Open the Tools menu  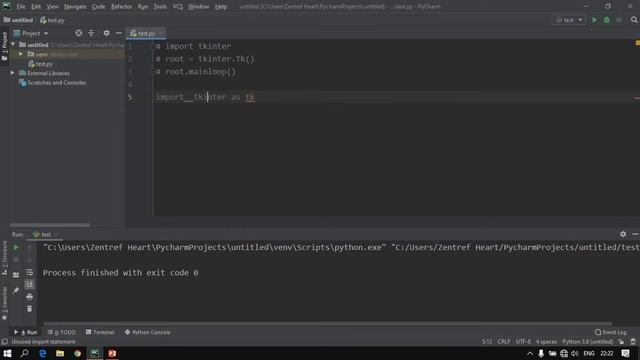(x=160, y=7)
